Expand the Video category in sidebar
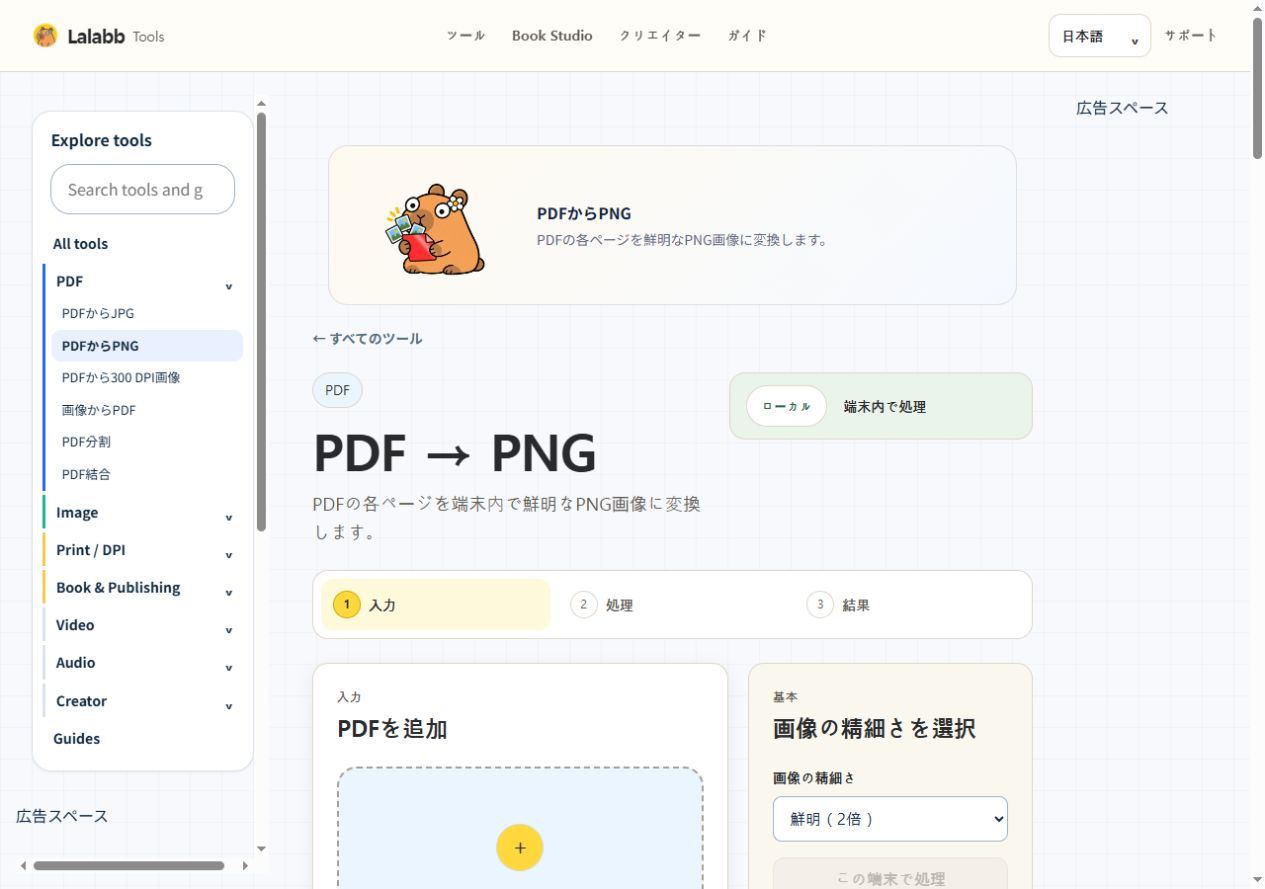 (x=144, y=625)
